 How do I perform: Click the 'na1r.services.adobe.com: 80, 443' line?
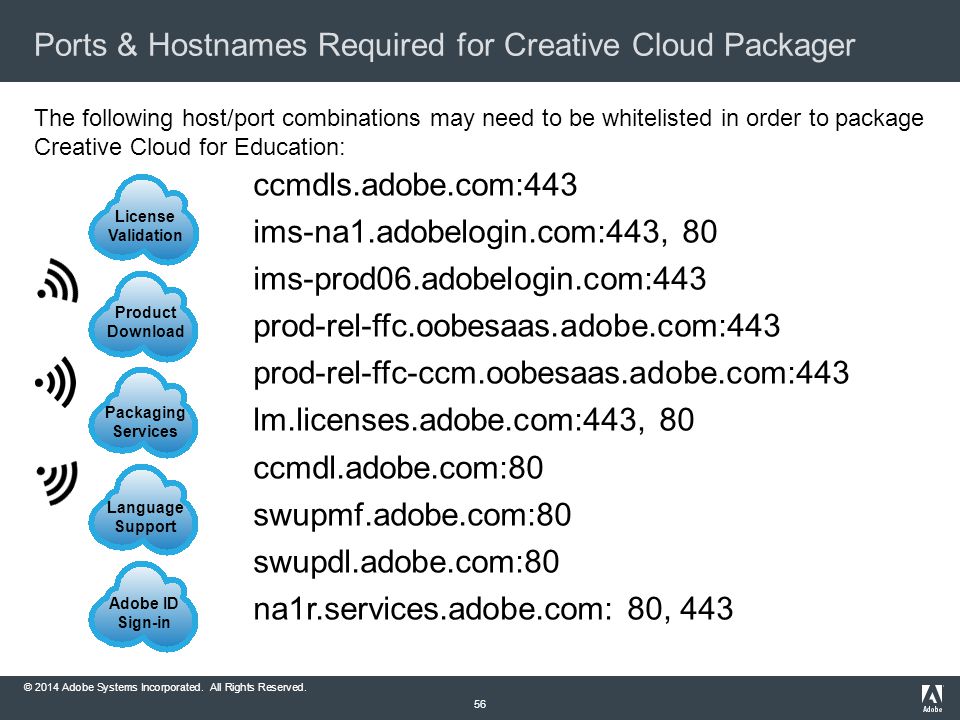click(x=493, y=609)
